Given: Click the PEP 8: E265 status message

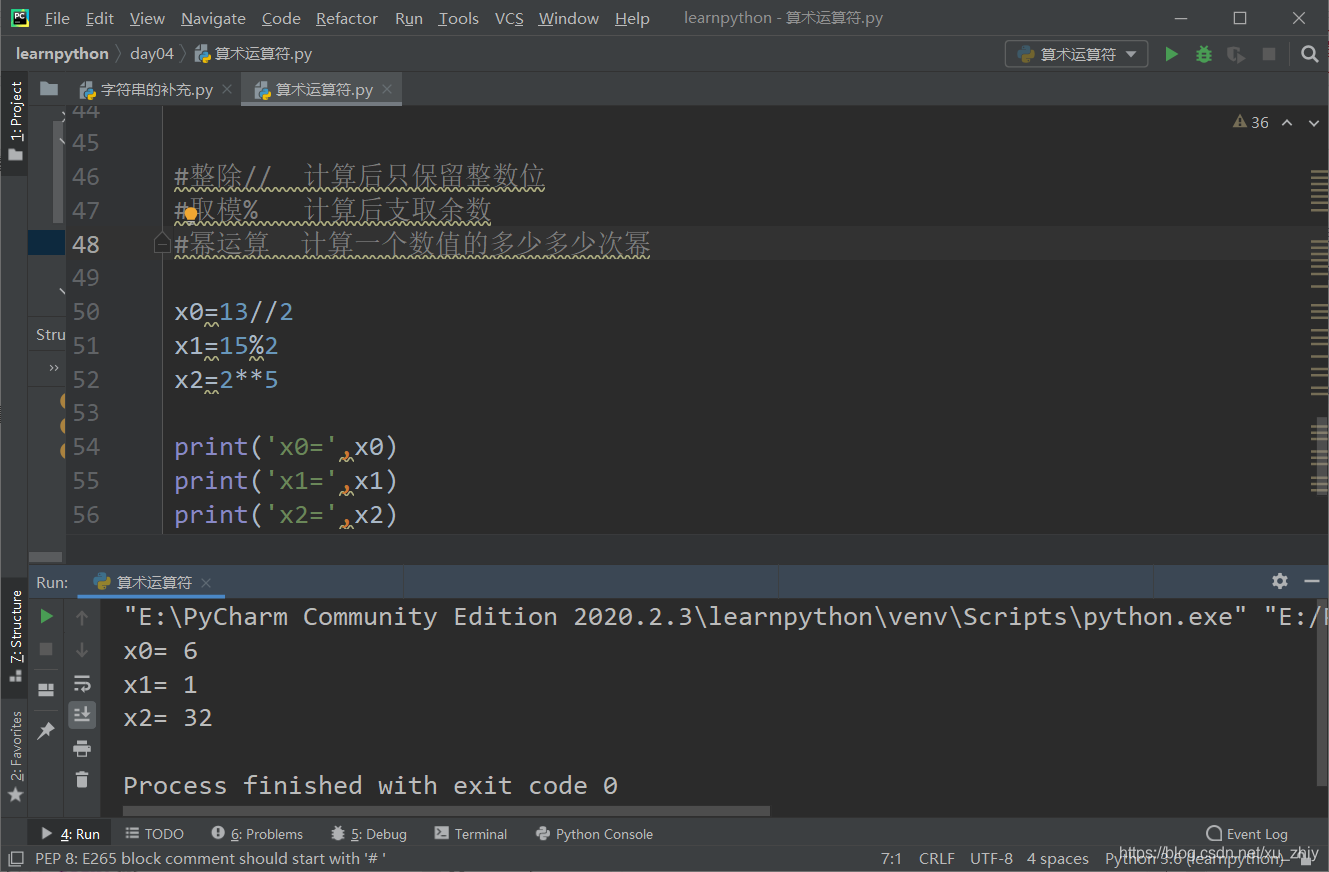Looking at the screenshot, I should 210,859.
